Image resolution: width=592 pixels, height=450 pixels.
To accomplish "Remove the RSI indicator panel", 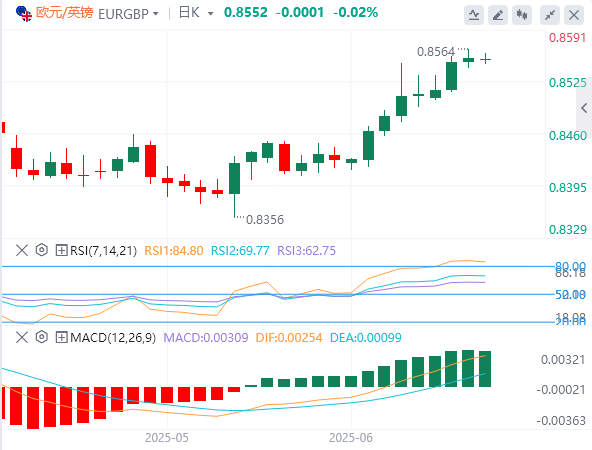I will coord(22,250).
